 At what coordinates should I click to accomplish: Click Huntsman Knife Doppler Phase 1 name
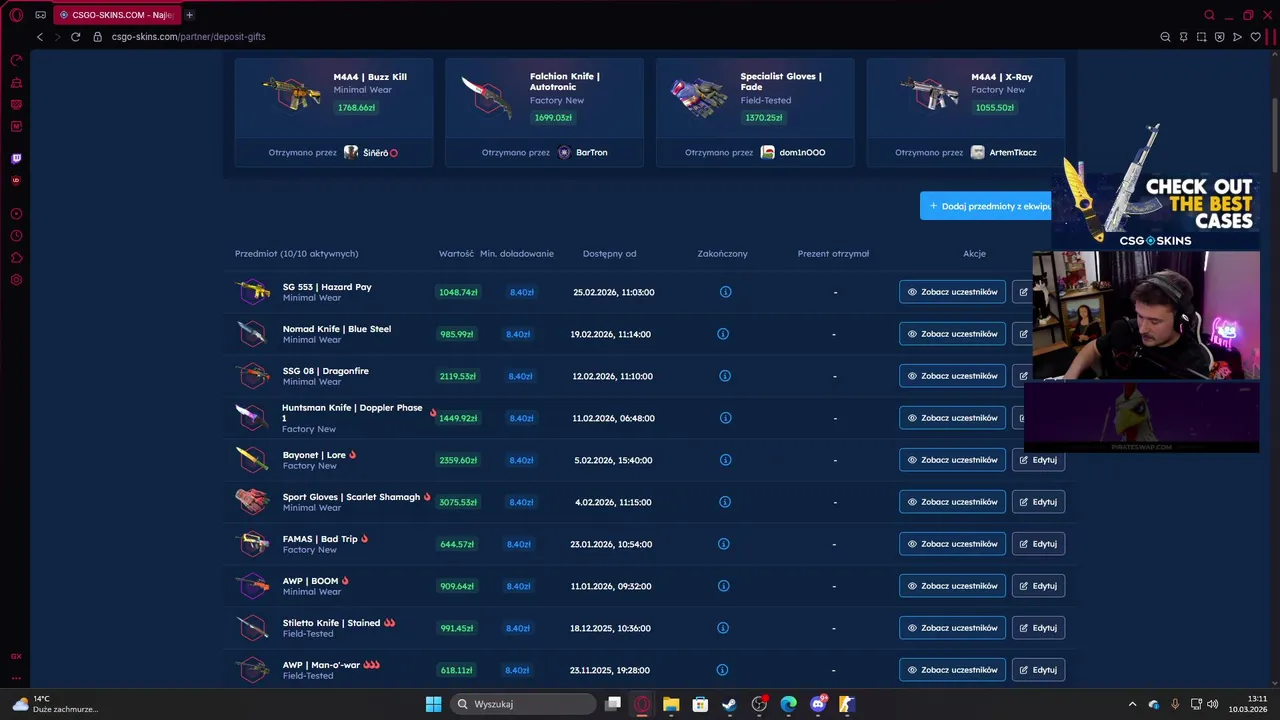click(x=352, y=412)
